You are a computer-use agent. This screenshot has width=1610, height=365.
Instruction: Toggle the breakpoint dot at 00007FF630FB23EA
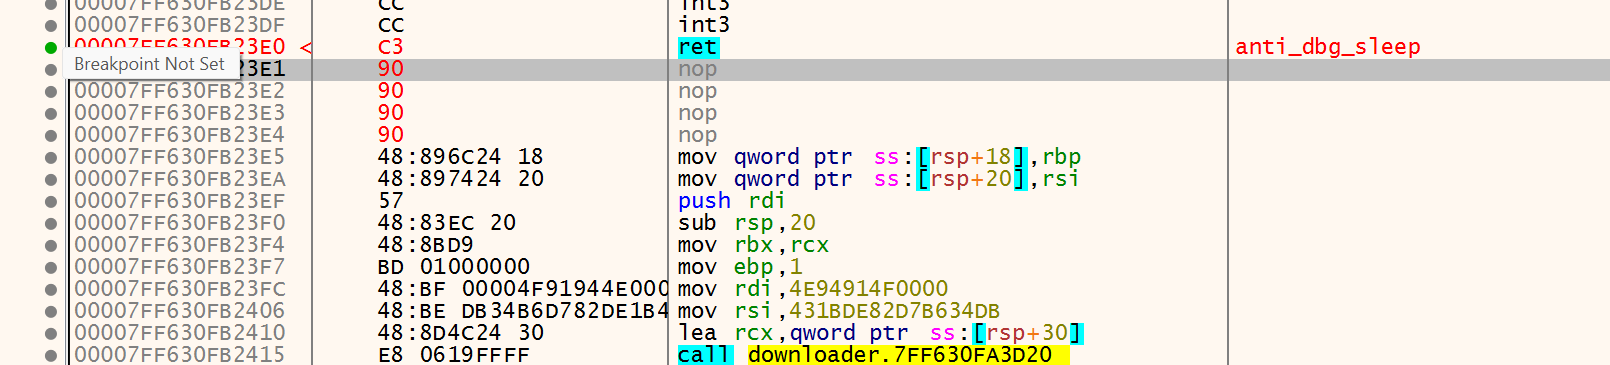[x=51, y=179]
